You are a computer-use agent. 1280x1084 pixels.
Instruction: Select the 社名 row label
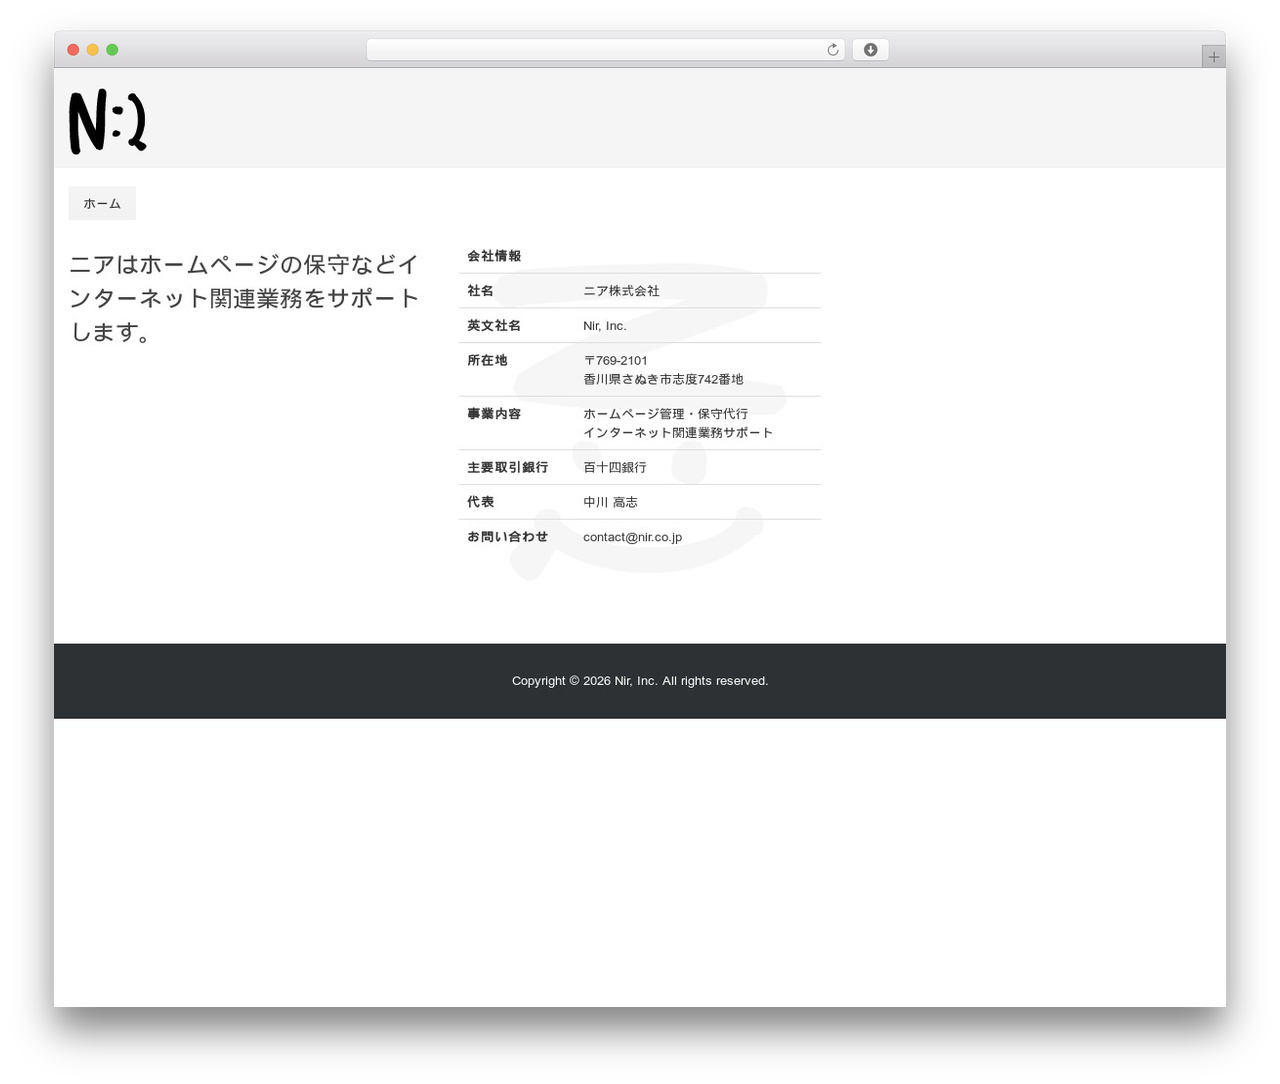click(480, 291)
